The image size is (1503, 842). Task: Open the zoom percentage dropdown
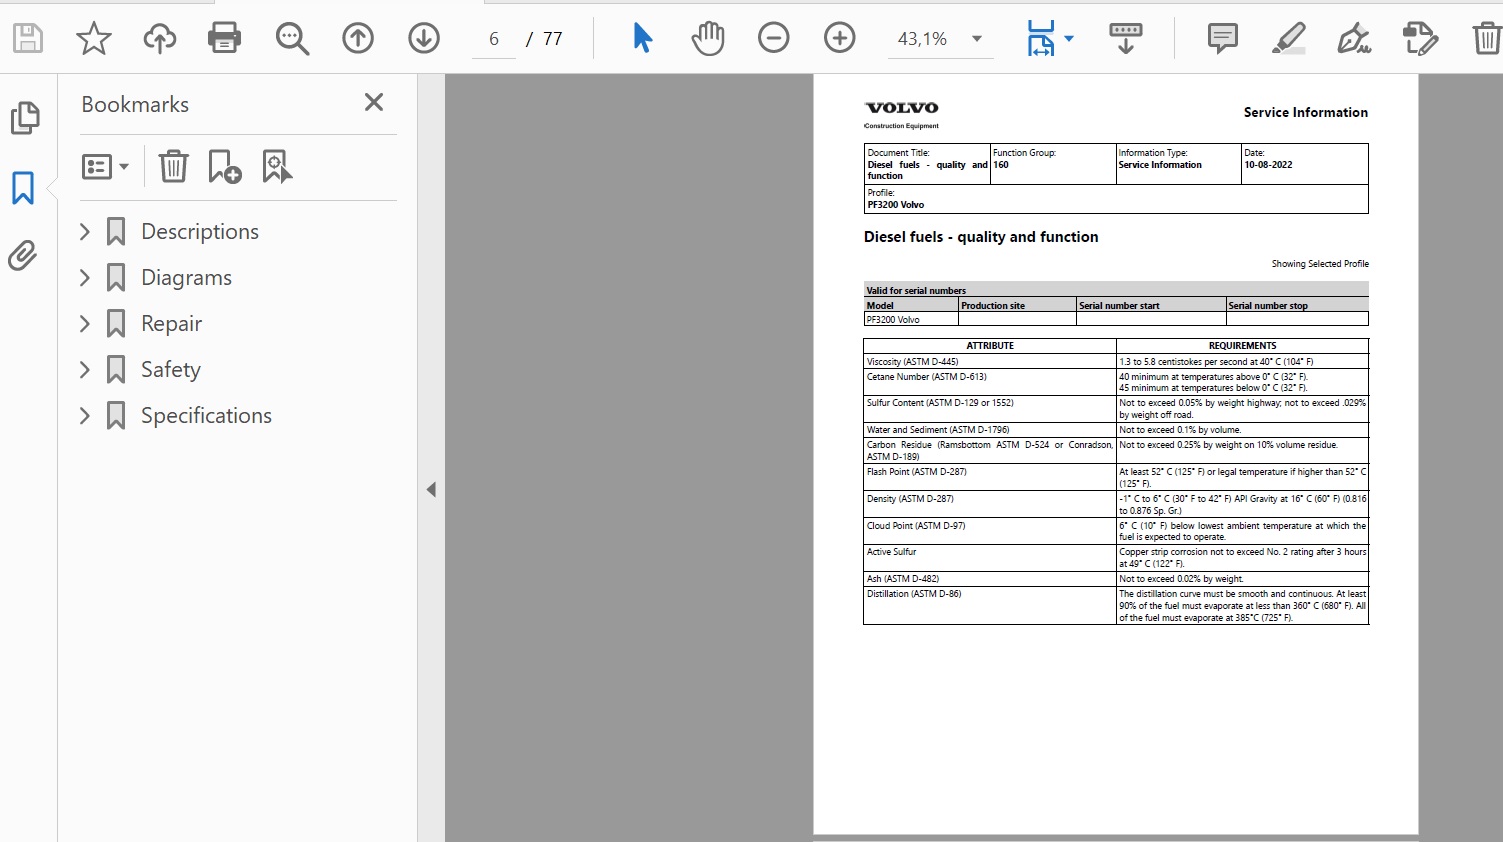977,39
